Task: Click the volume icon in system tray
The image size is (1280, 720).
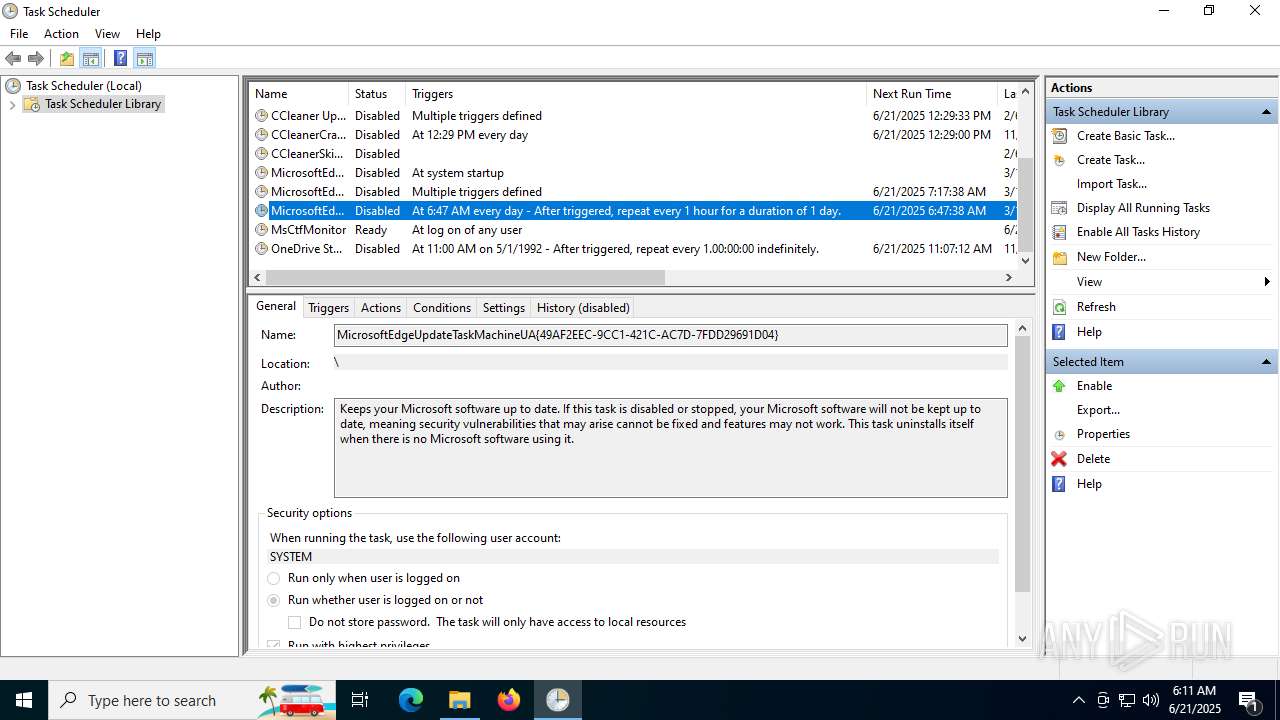Action: click(x=1151, y=700)
